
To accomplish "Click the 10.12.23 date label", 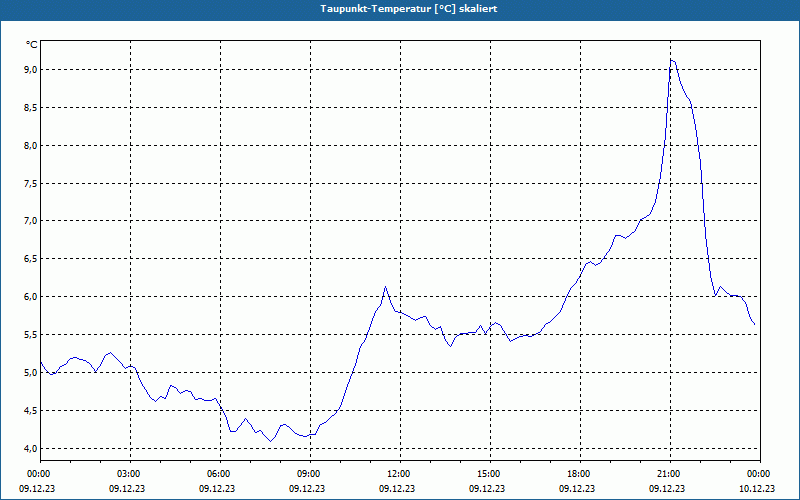I will click(757, 488).
